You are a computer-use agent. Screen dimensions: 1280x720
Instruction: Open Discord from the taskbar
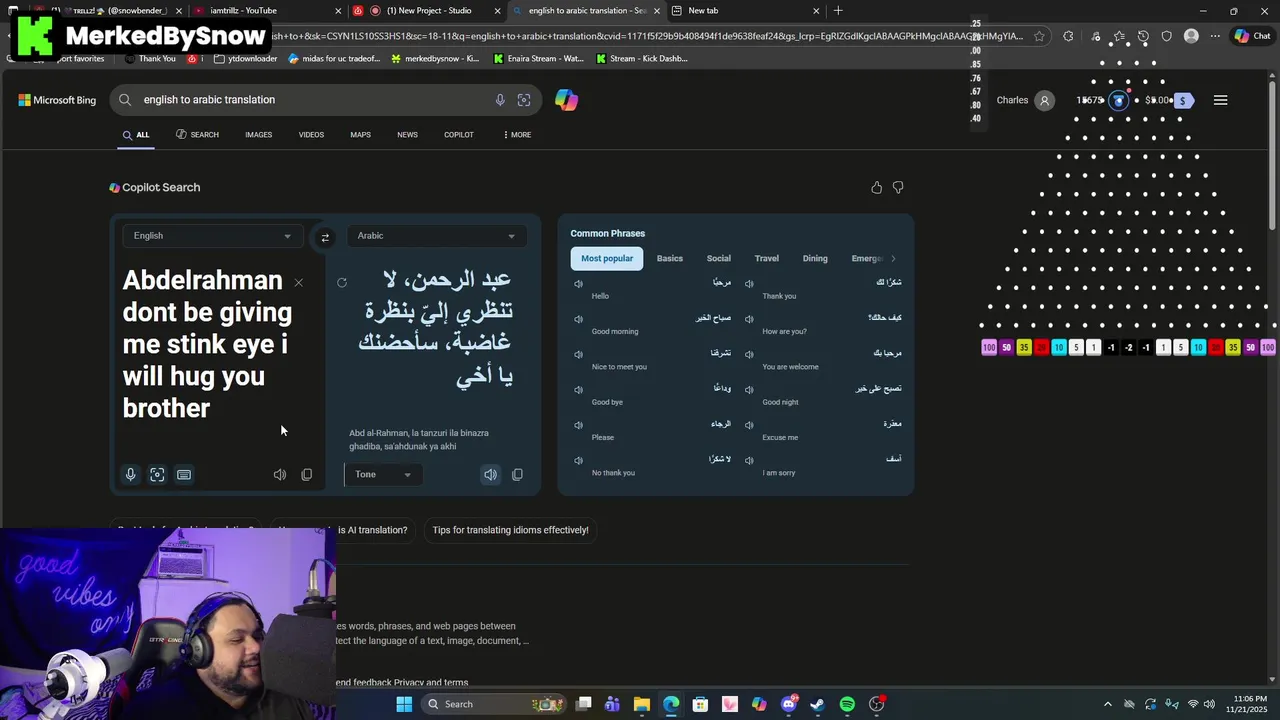point(788,704)
